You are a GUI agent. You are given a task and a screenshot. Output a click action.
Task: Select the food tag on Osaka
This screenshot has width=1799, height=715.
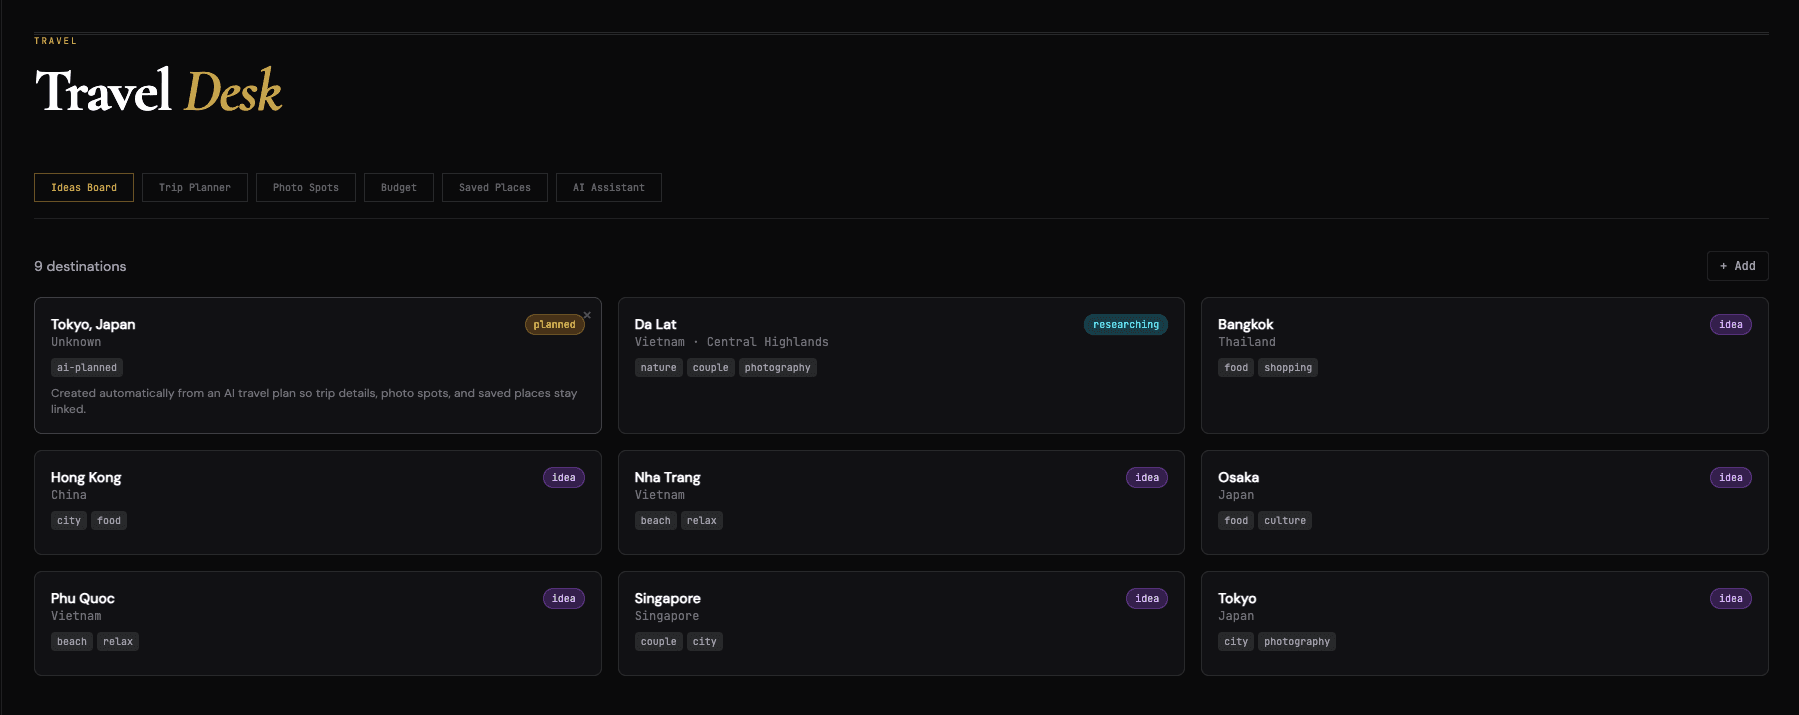pyautogui.click(x=1236, y=520)
